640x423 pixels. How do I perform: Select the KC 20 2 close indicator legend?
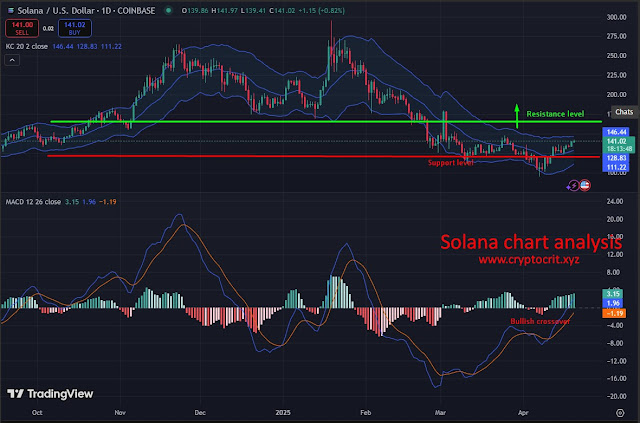coord(27,47)
